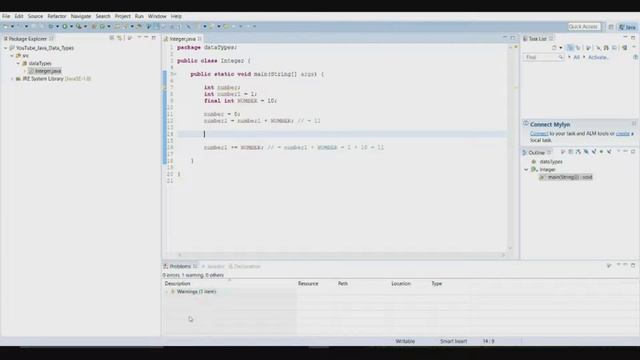Click the editor horizontal scrollbar

pos(341,255)
